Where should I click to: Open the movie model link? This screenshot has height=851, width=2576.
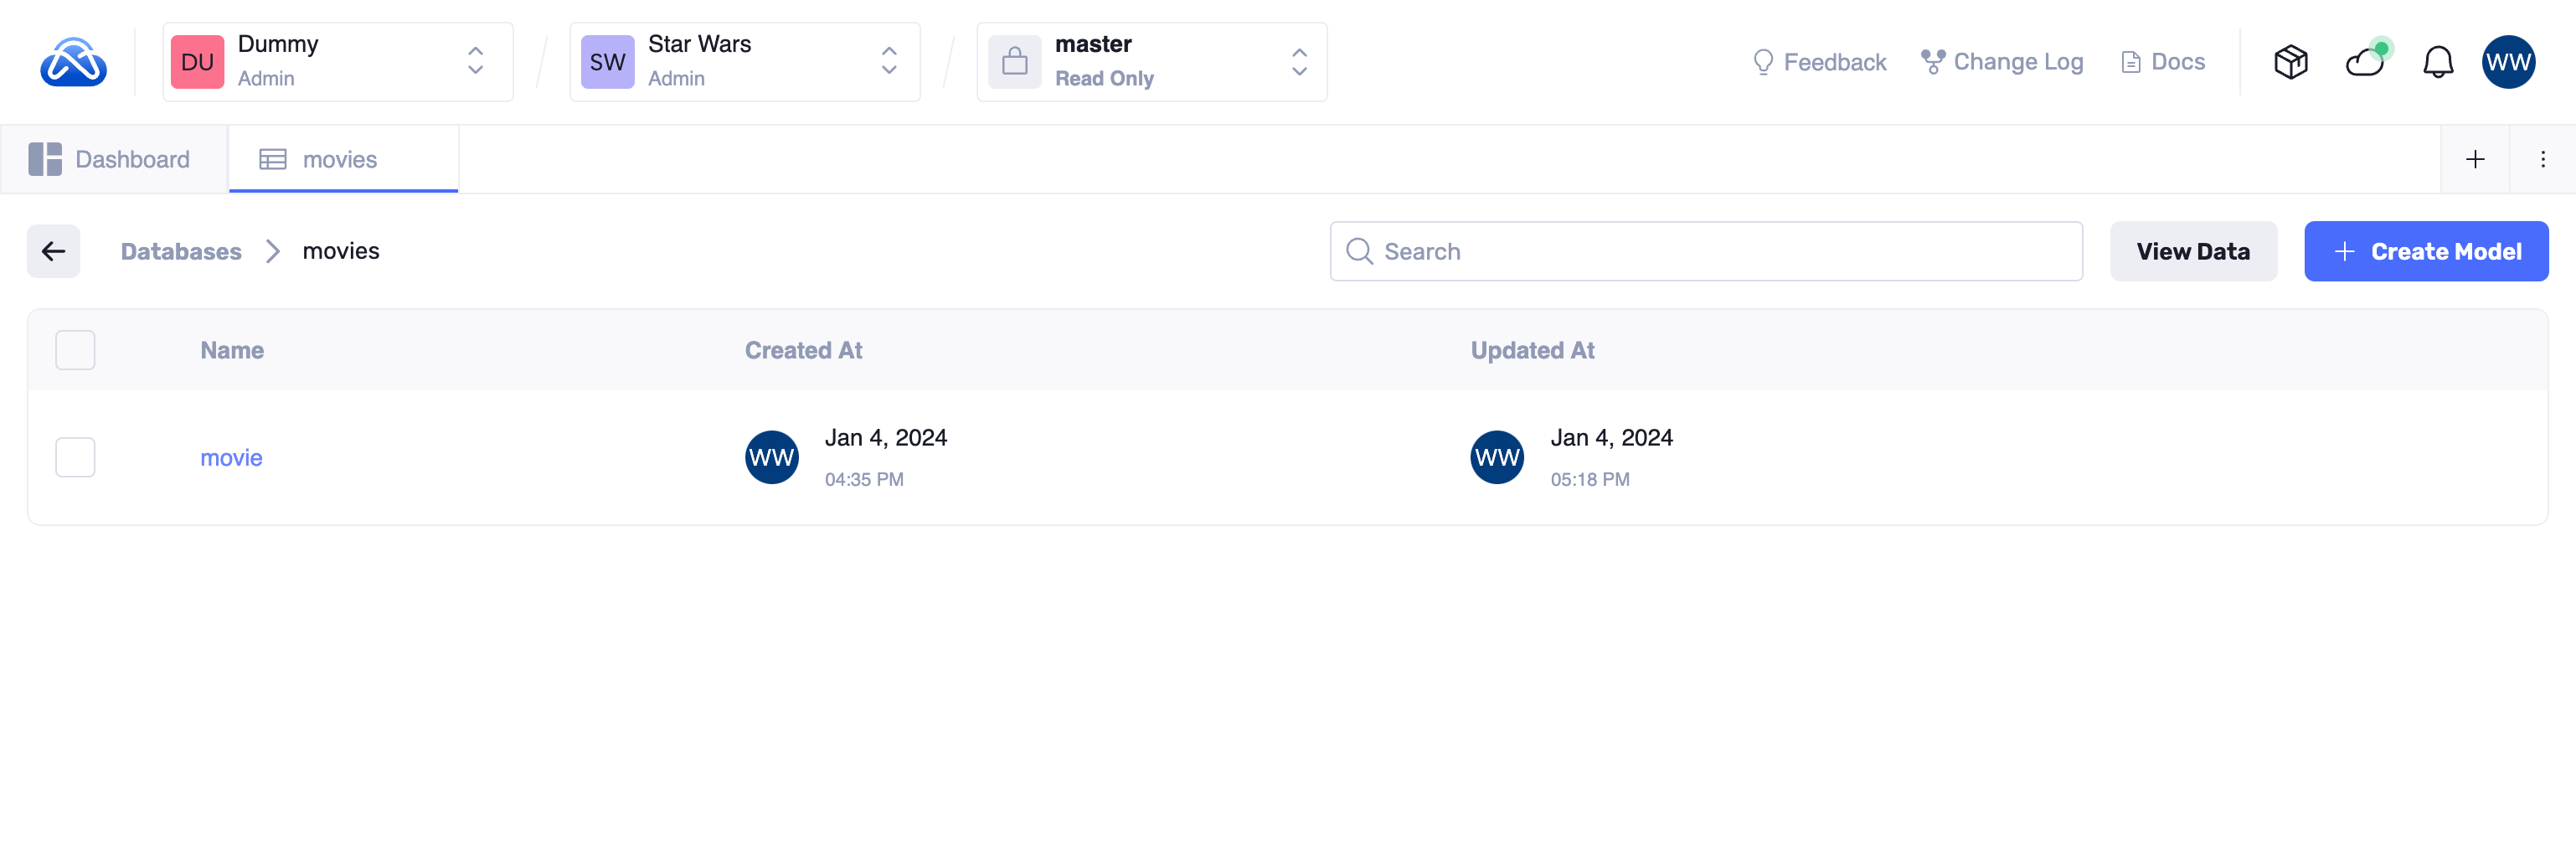point(231,457)
